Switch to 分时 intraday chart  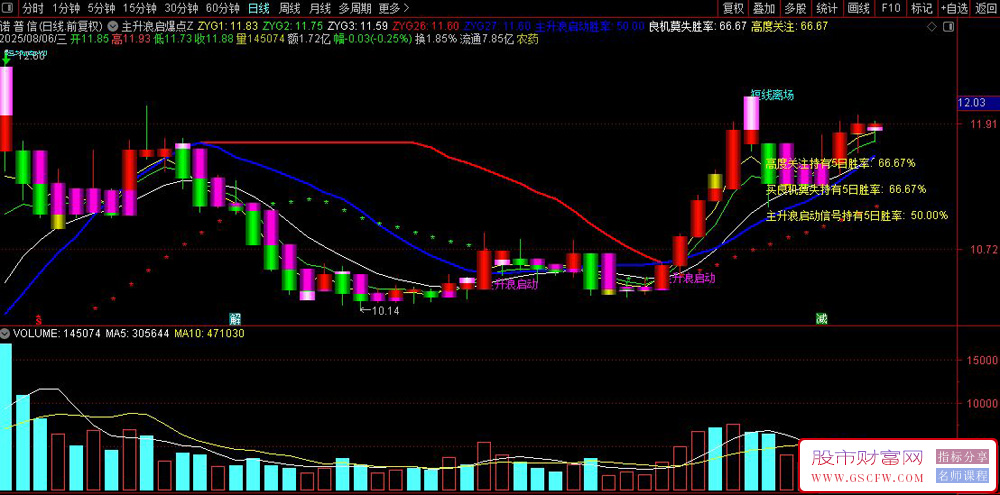point(33,8)
